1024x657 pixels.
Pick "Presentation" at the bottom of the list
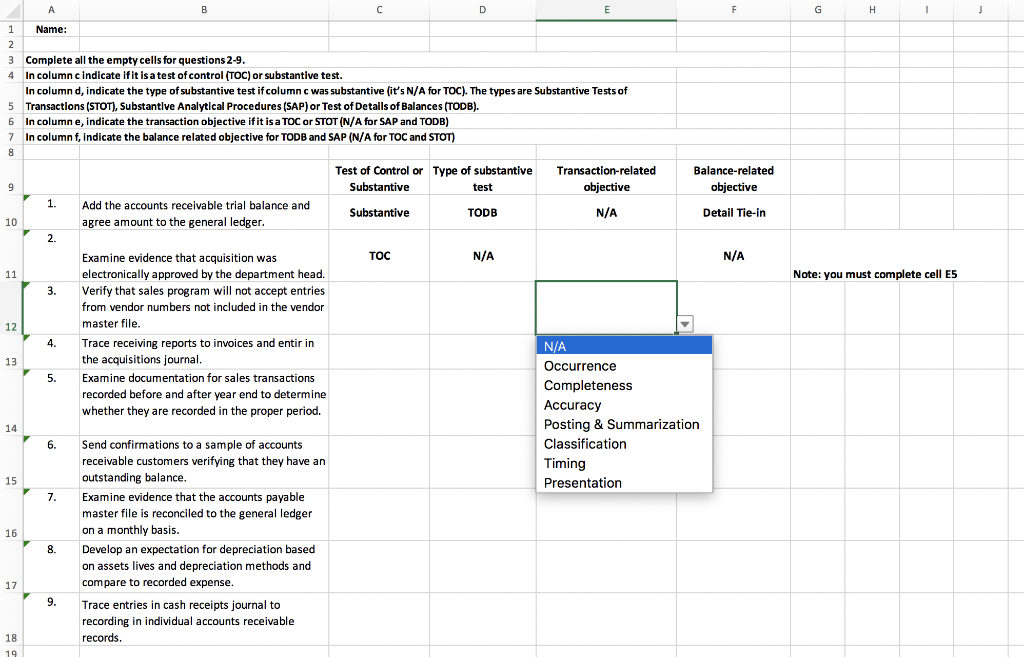tap(581, 483)
